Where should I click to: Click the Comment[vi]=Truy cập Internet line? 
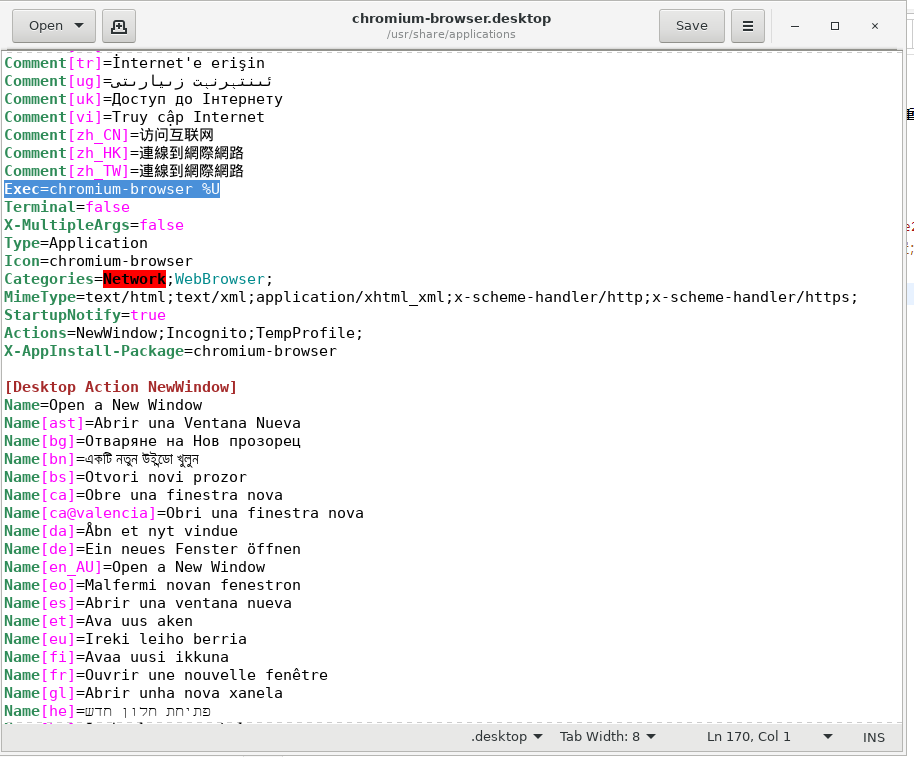coord(135,117)
